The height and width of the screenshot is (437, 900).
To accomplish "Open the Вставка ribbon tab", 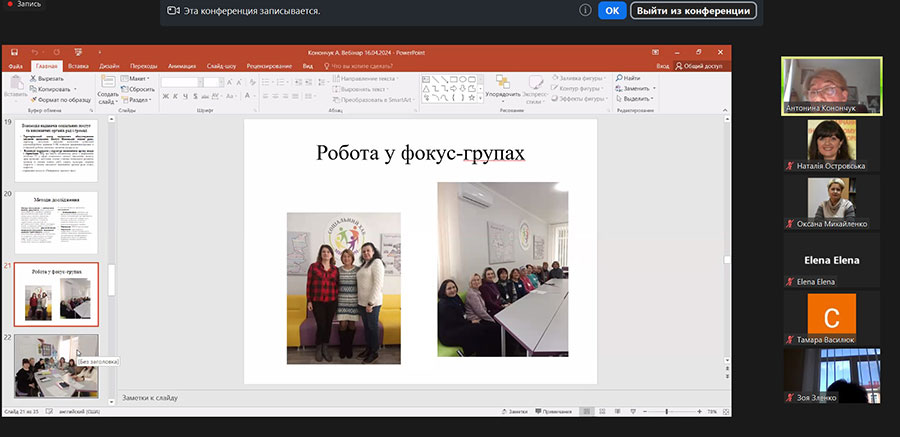I will [x=77, y=65].
